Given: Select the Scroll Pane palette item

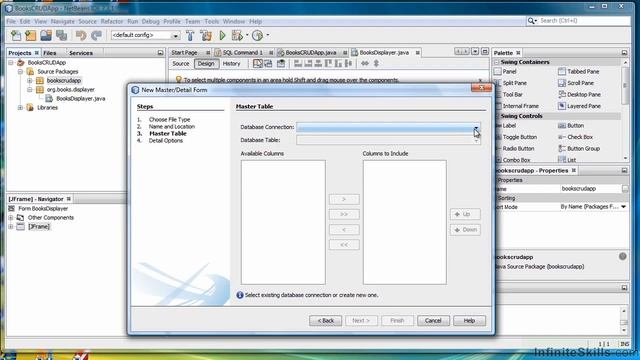Looking at the screenshot, I should pyautogui.click(x=576, y=83).
